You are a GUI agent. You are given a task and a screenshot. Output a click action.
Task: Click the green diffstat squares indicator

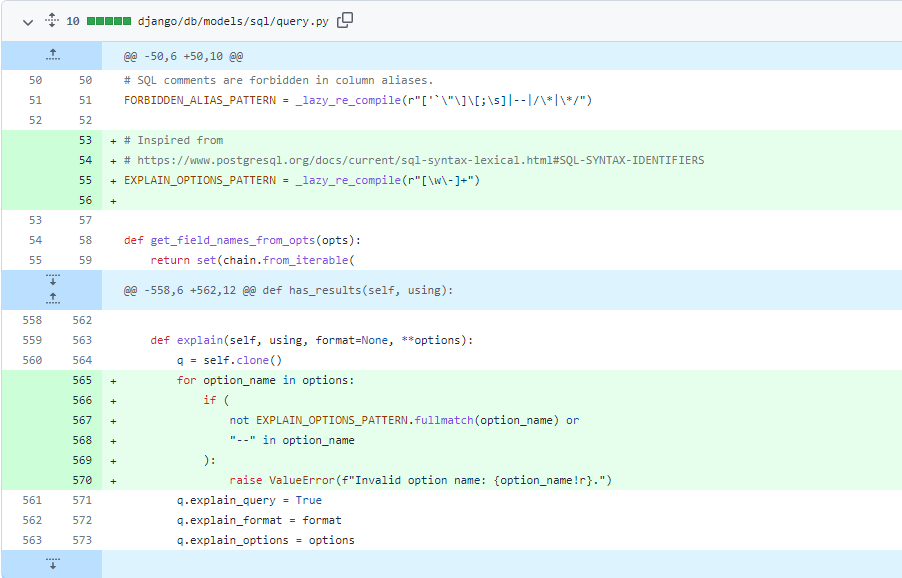[108, 20]
